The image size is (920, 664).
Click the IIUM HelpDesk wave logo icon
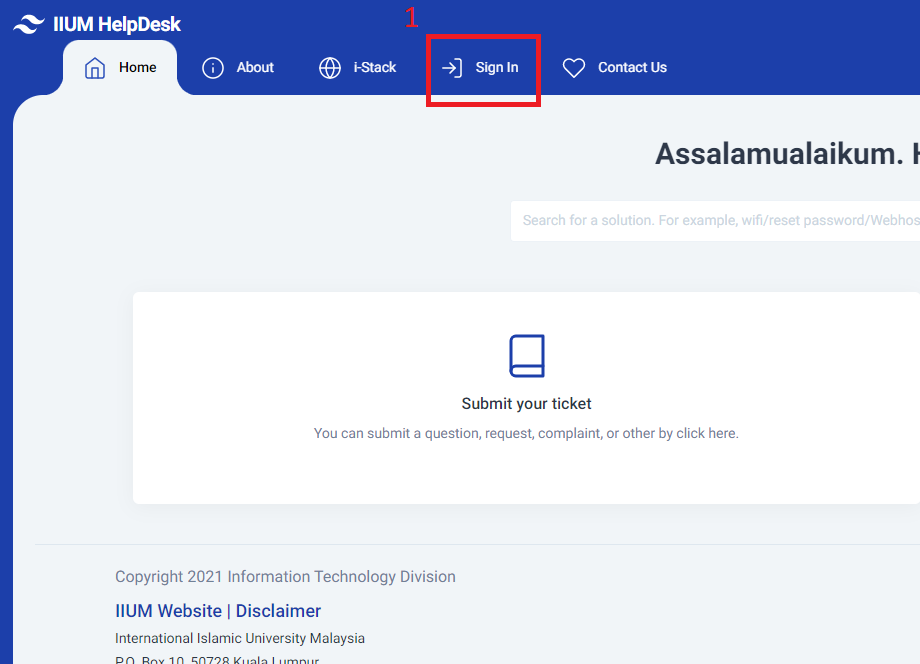pos(29,25)
